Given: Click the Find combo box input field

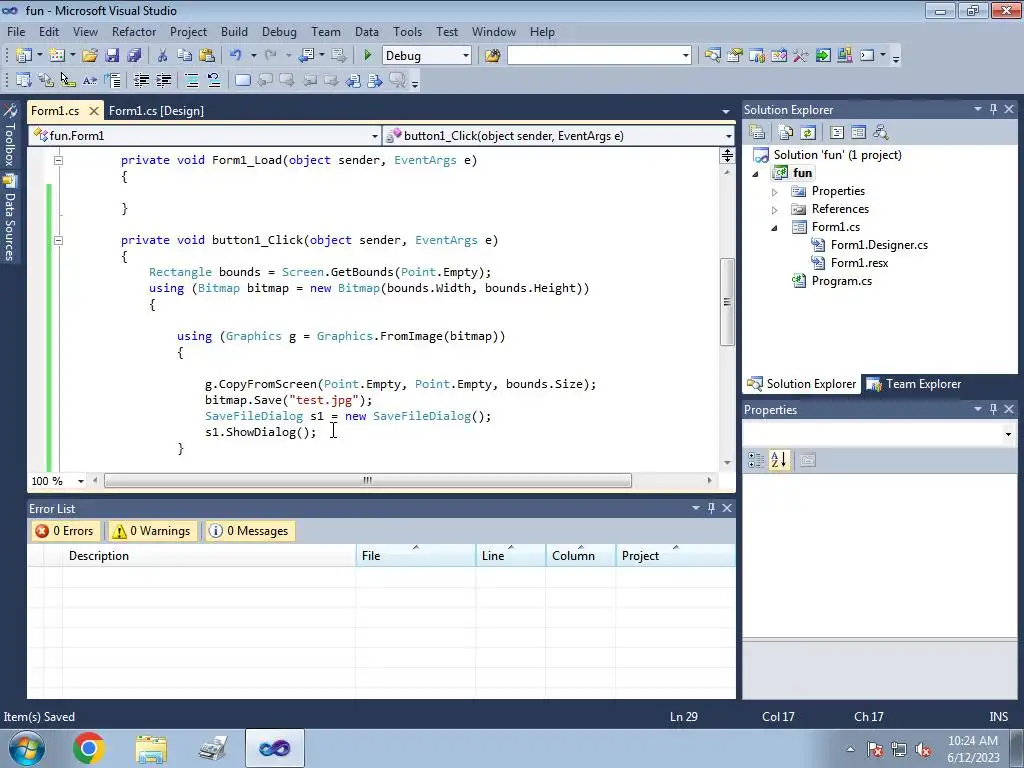Looking at the screenshot, I should click(x=593, y=56).
